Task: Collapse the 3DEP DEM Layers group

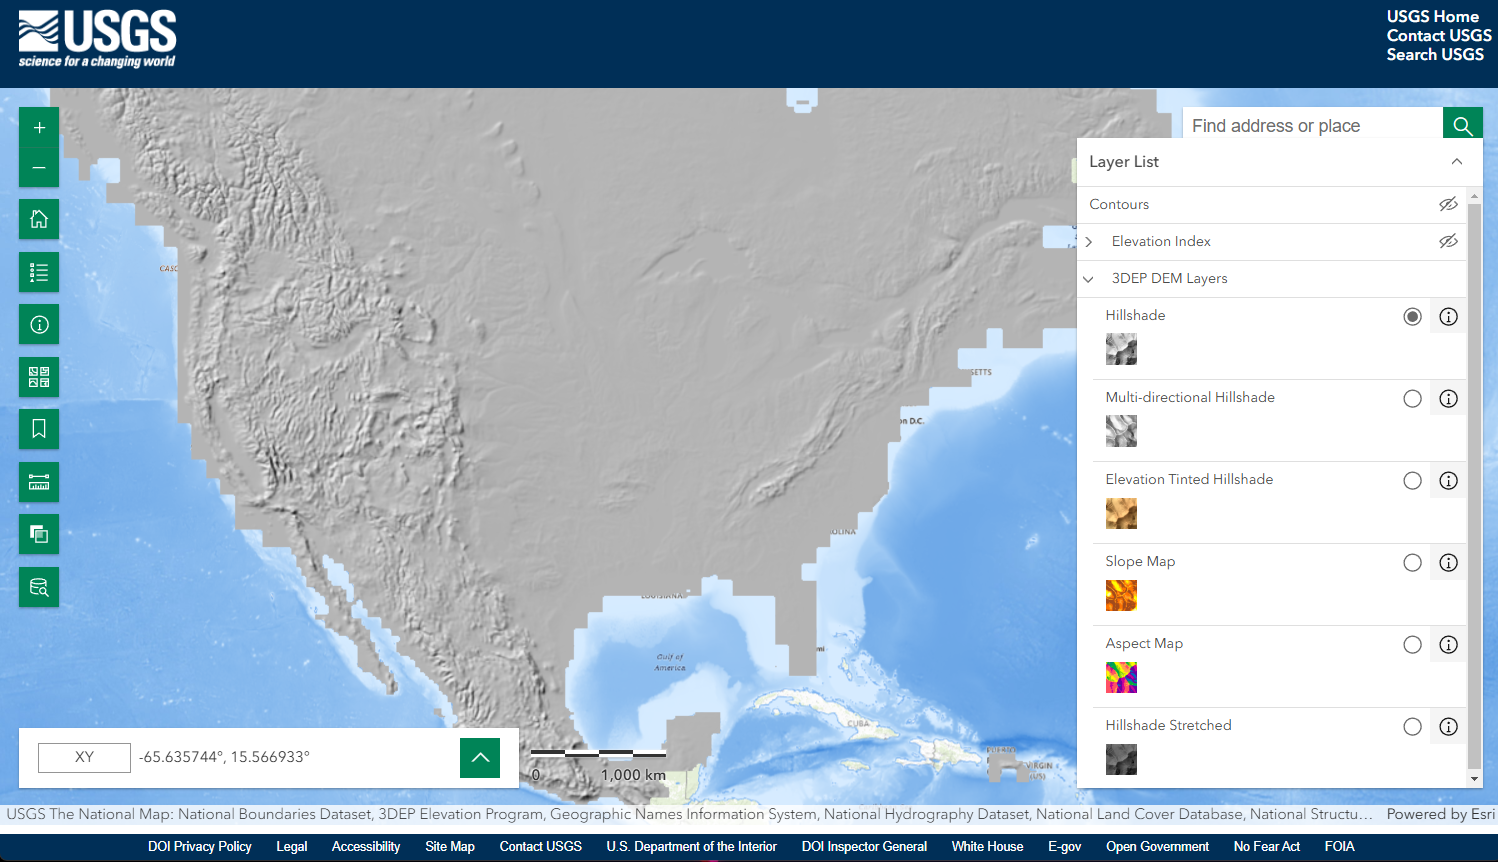Action: click(x=1089, y=279)
